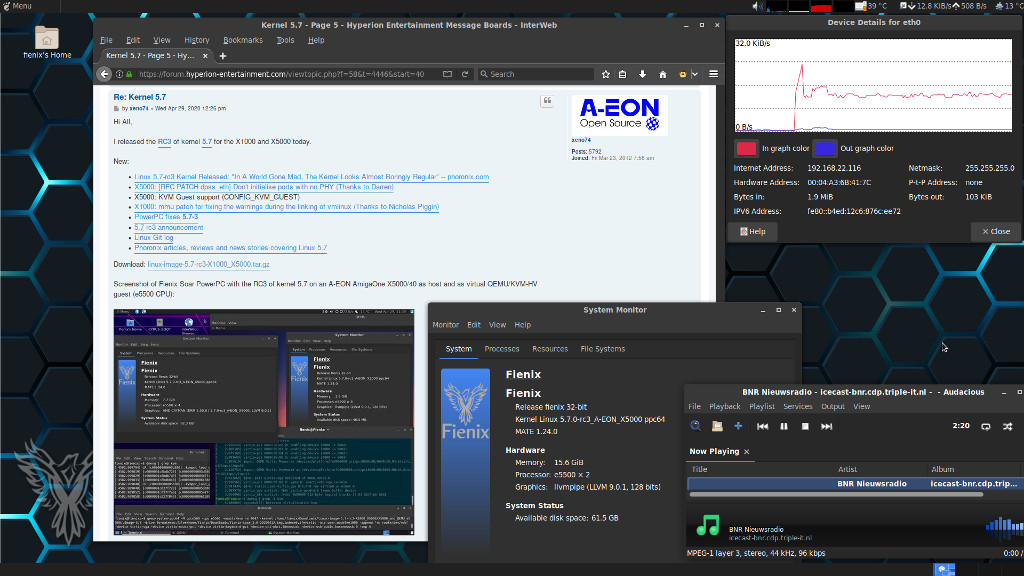
Task: Open Audacious Services menu
Action: tap(797, 406)
